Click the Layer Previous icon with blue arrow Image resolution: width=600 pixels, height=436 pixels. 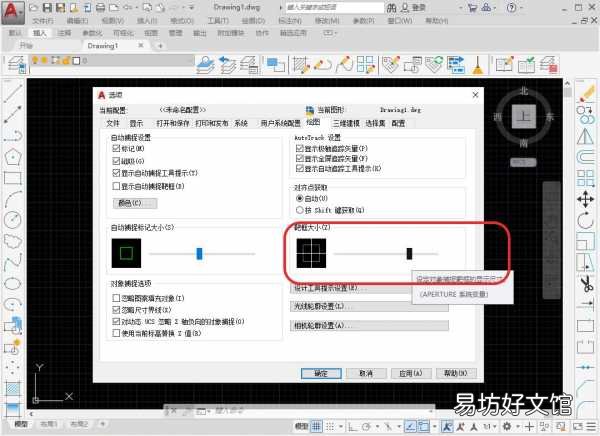[227, 64]
